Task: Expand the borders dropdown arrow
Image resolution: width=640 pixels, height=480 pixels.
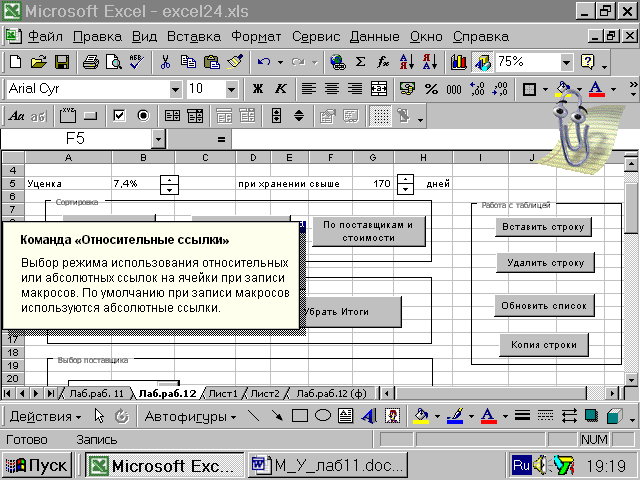Action: (545, 89)
